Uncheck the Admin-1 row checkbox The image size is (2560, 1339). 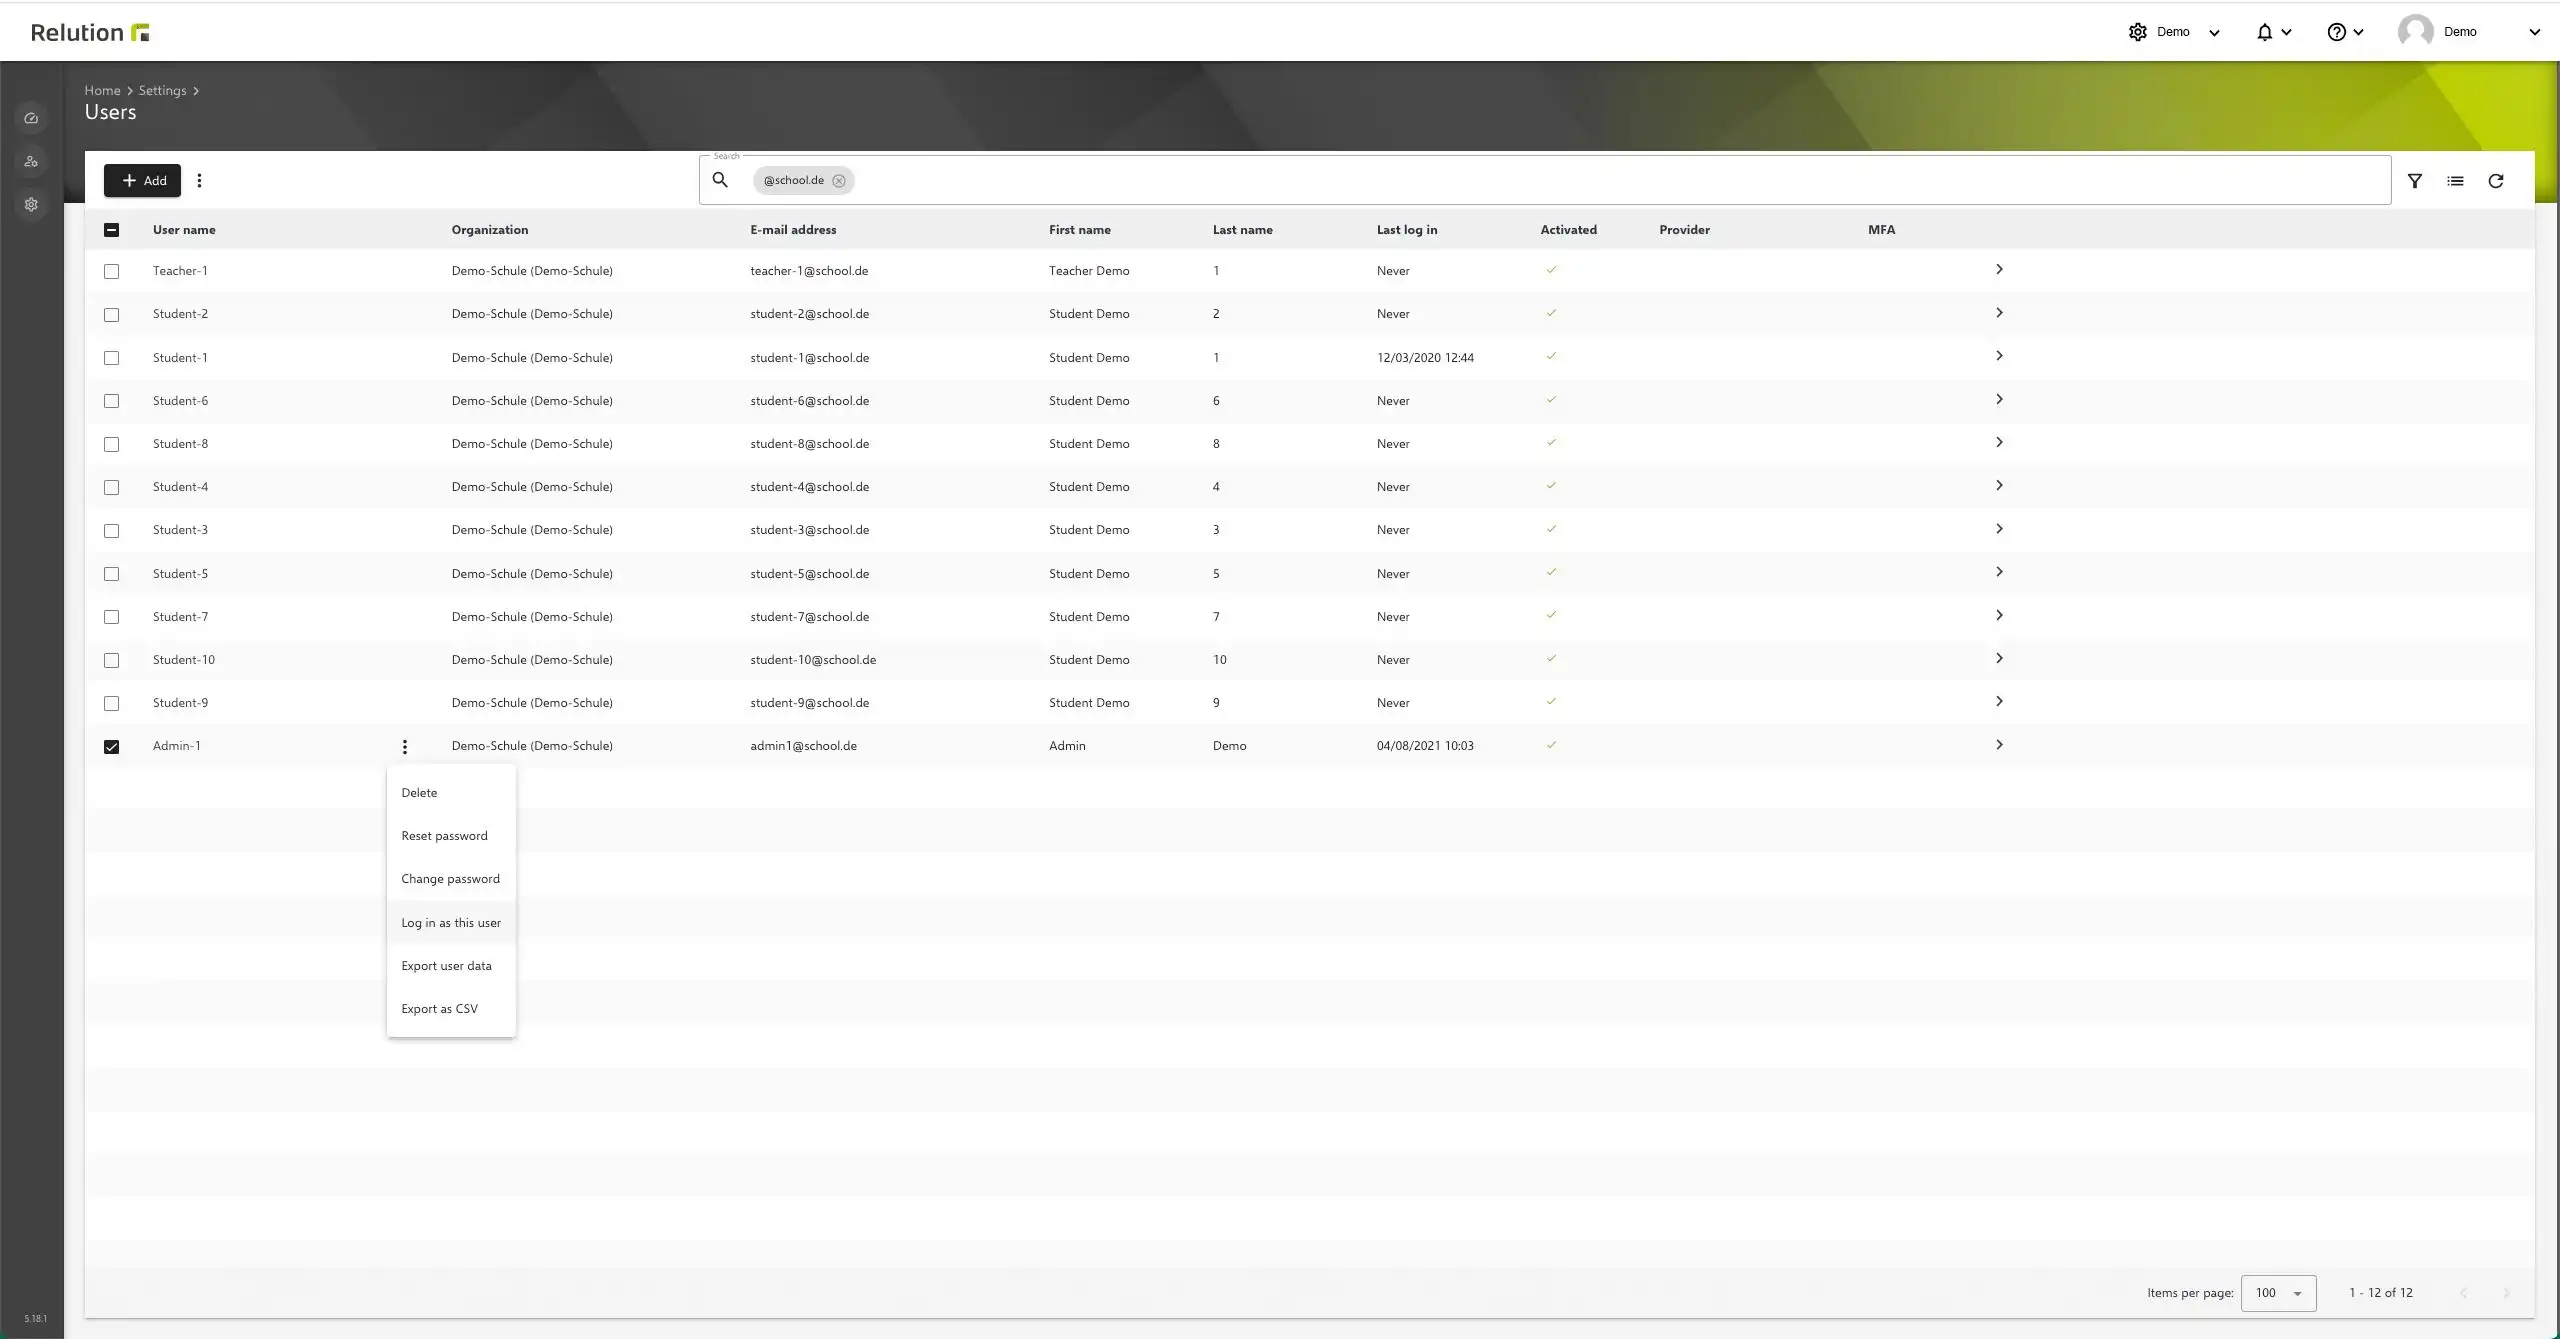pos(111,747)
